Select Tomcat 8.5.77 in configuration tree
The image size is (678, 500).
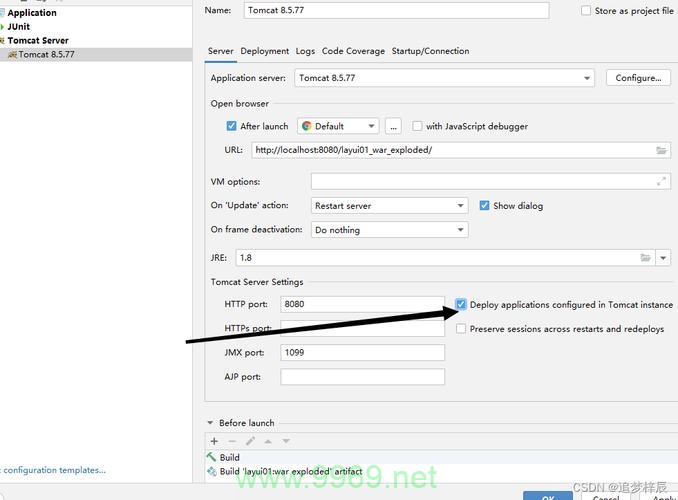pos(96,54)
